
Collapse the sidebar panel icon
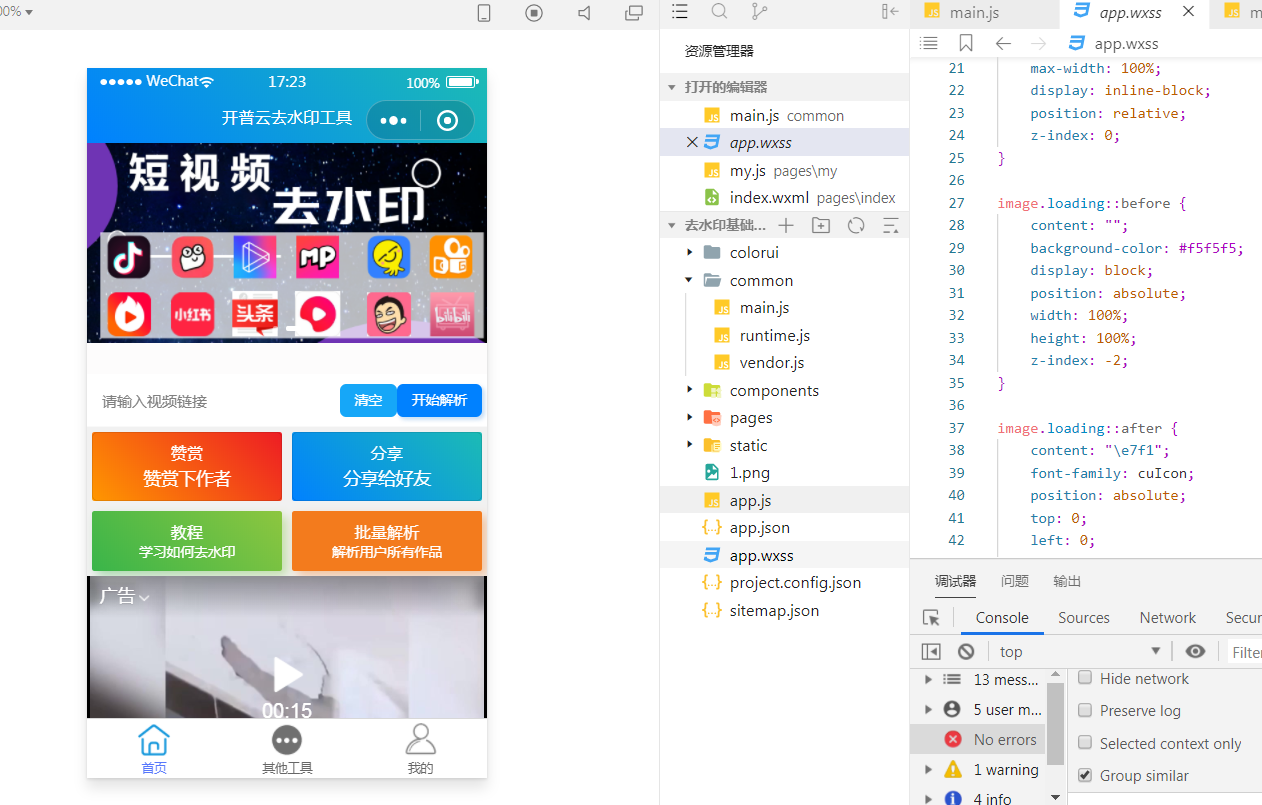pos(890,12)
